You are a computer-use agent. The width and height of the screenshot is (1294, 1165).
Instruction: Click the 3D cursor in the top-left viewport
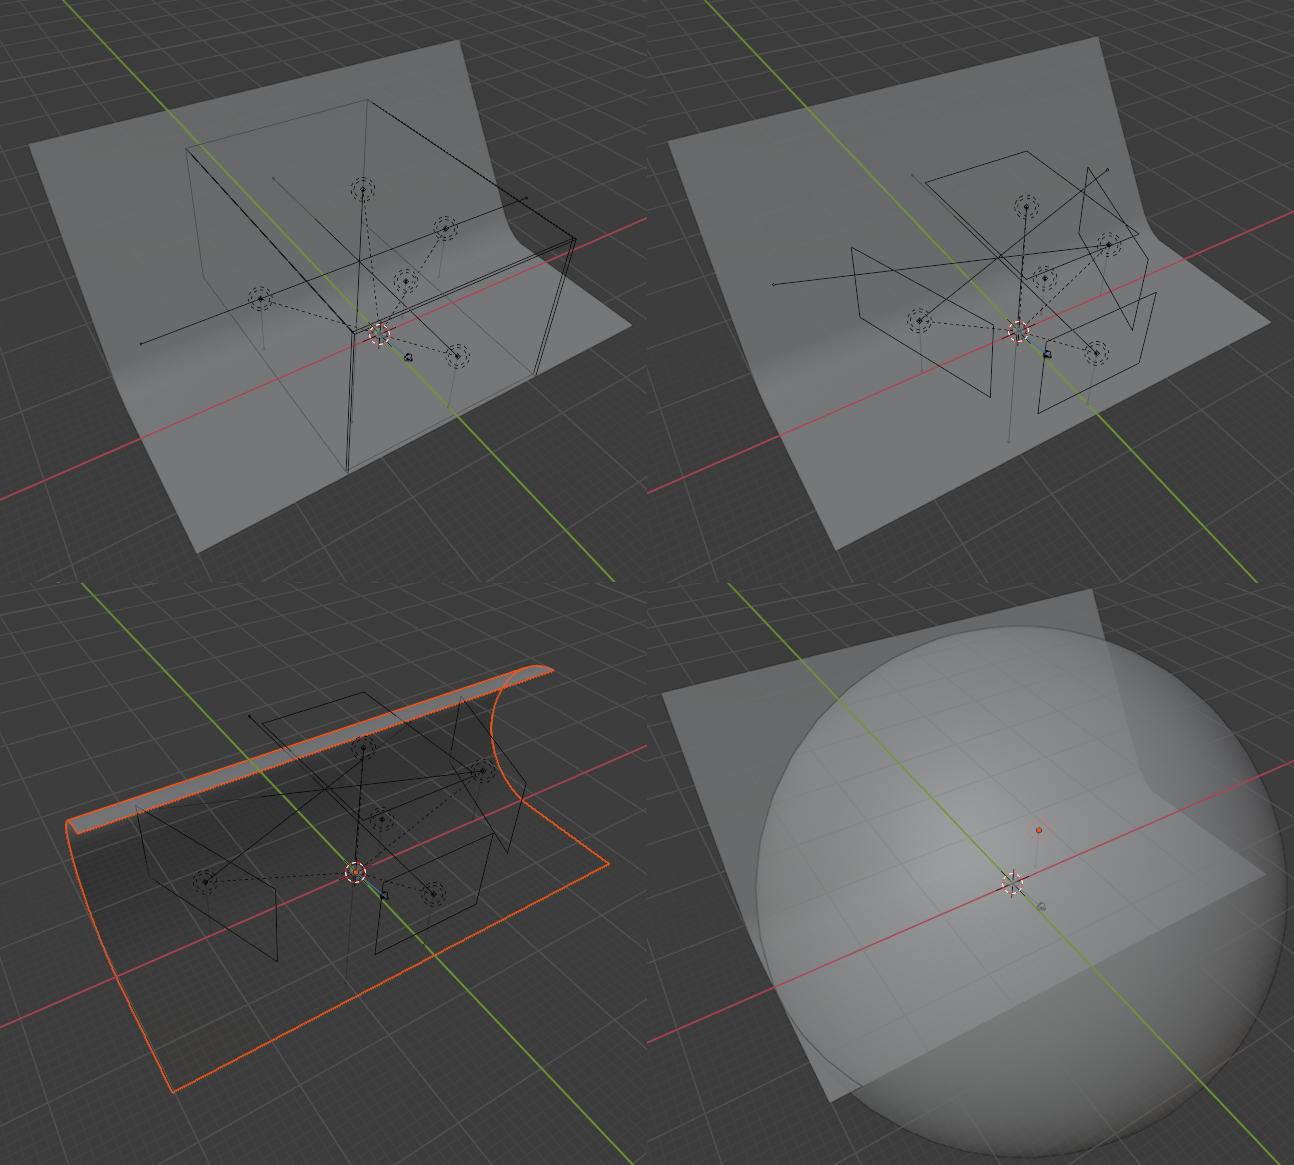380,333
